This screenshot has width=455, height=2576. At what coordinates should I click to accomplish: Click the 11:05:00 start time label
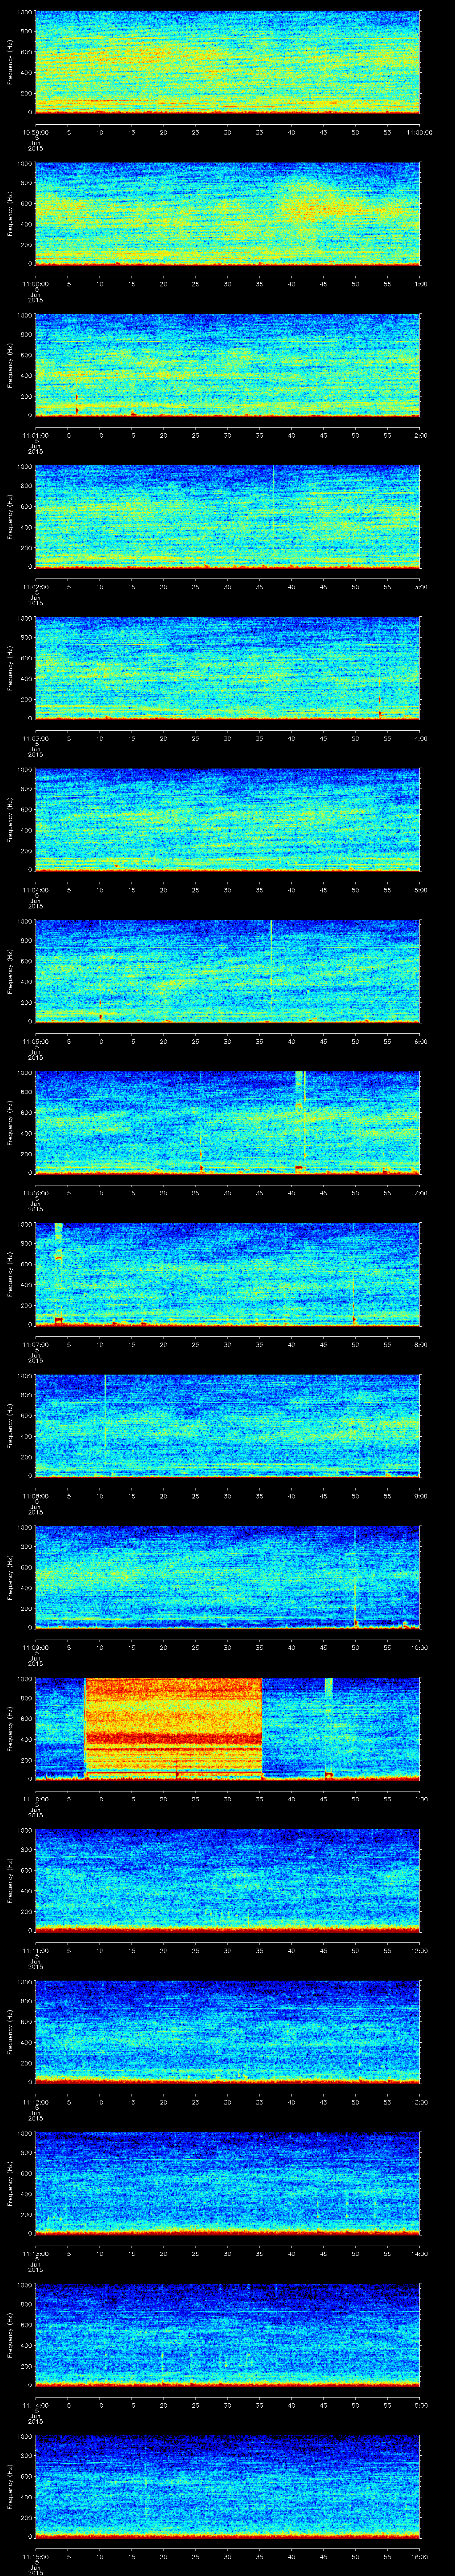(35, 1041)
